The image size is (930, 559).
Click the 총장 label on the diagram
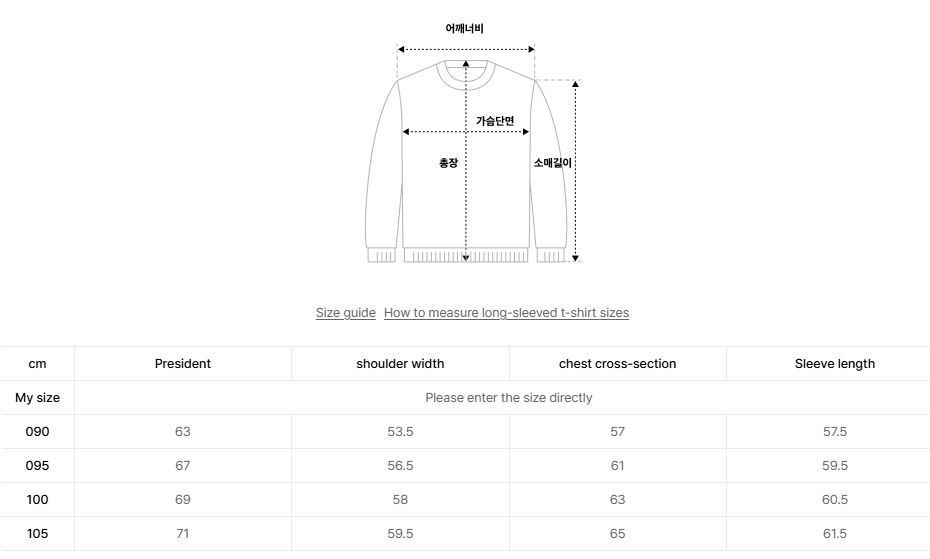point(448,163)
